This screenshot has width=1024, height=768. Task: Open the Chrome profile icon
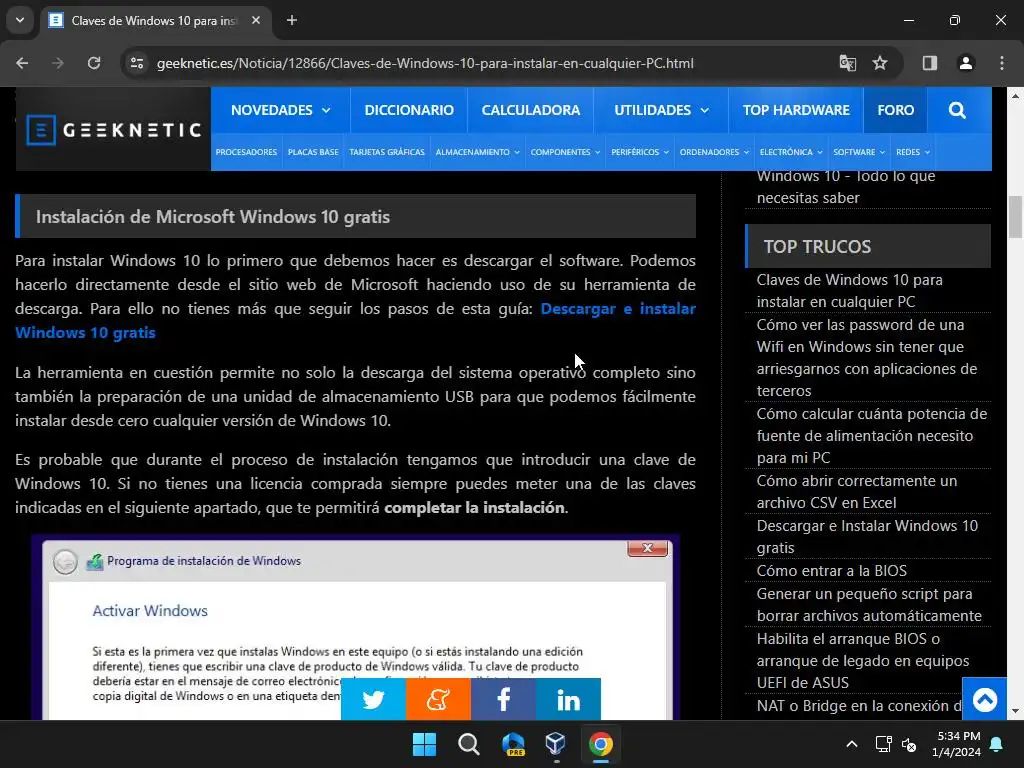(x=966, y=63)
